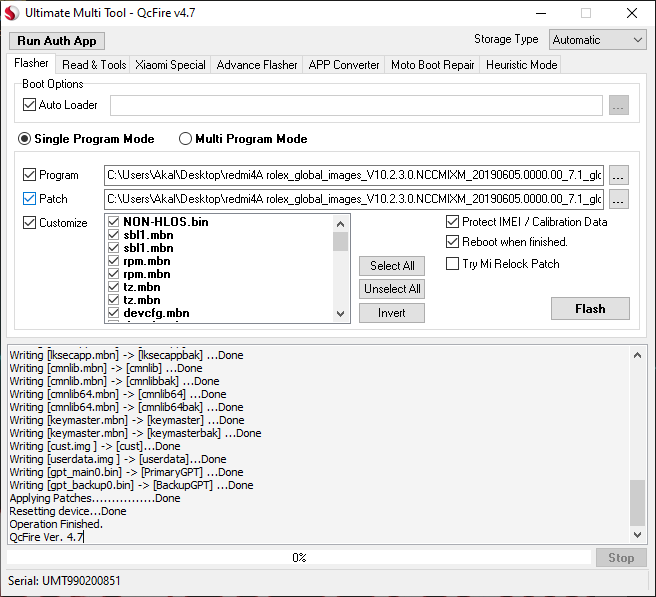Click the Invert button
The width and height of the screenshot is (656, 597).
pyautogui.click(x=392, y=313)
